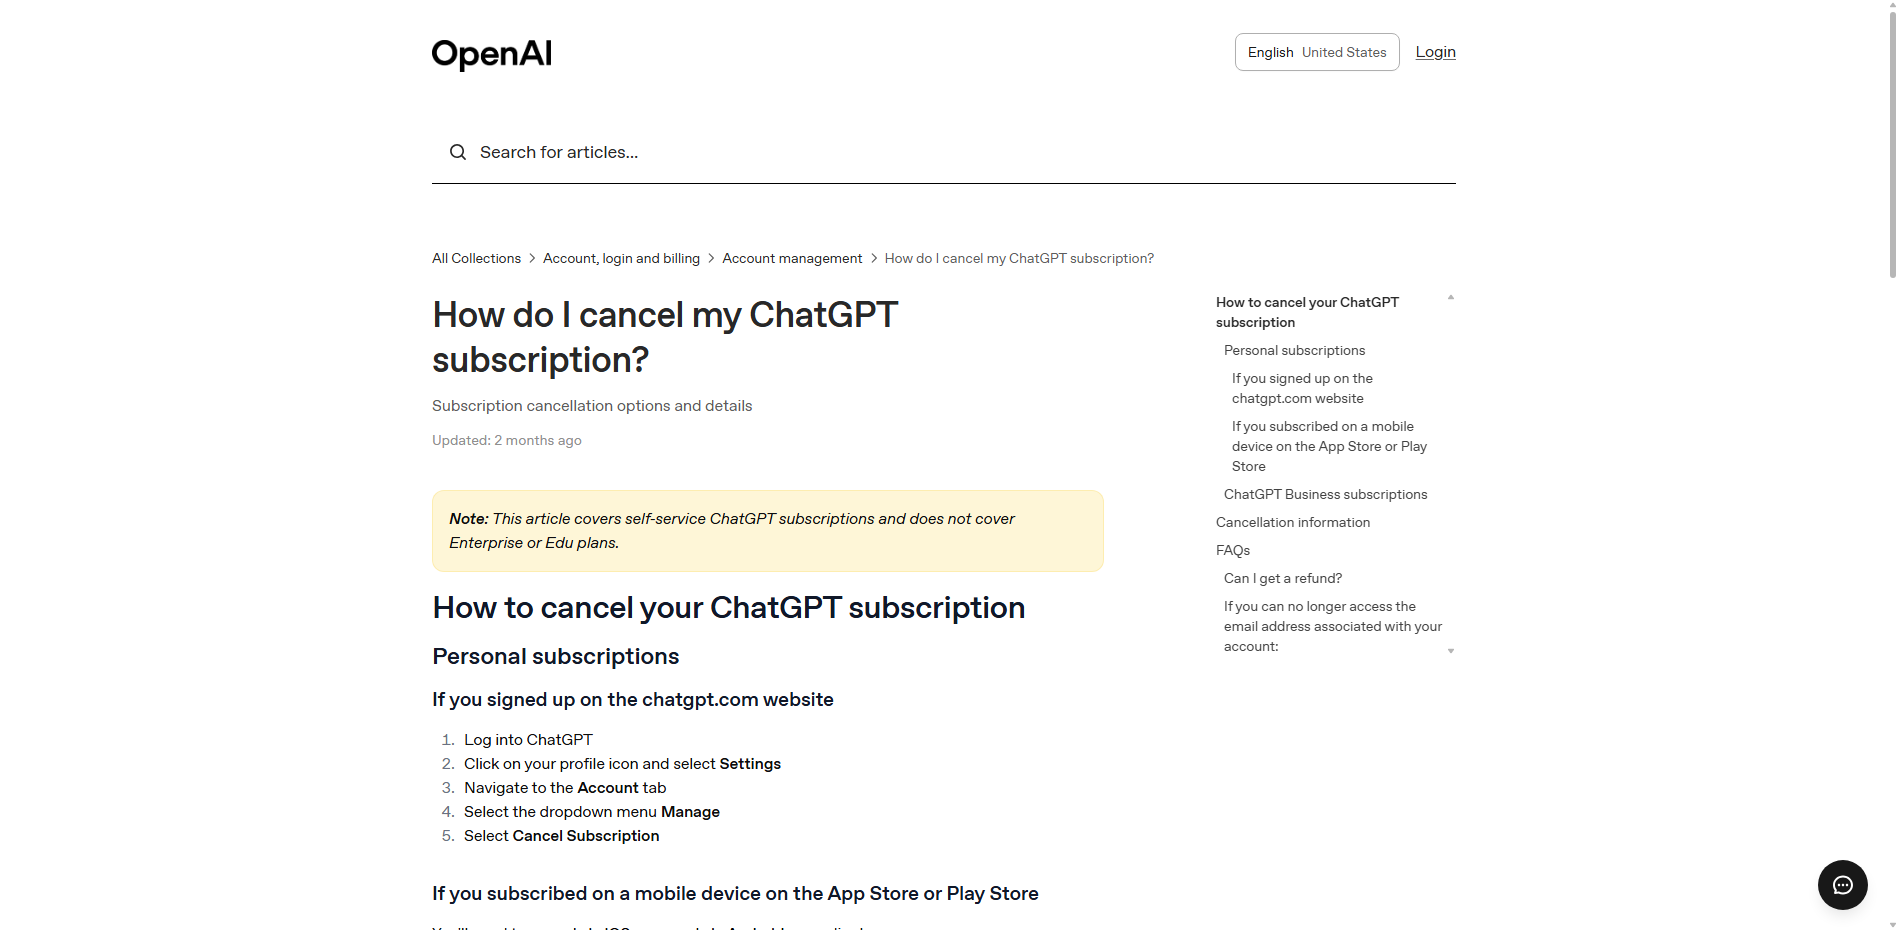Click the search magnifier icon
The height and width of the screenshot is (930, 1898).
click(x=458, y=152)
